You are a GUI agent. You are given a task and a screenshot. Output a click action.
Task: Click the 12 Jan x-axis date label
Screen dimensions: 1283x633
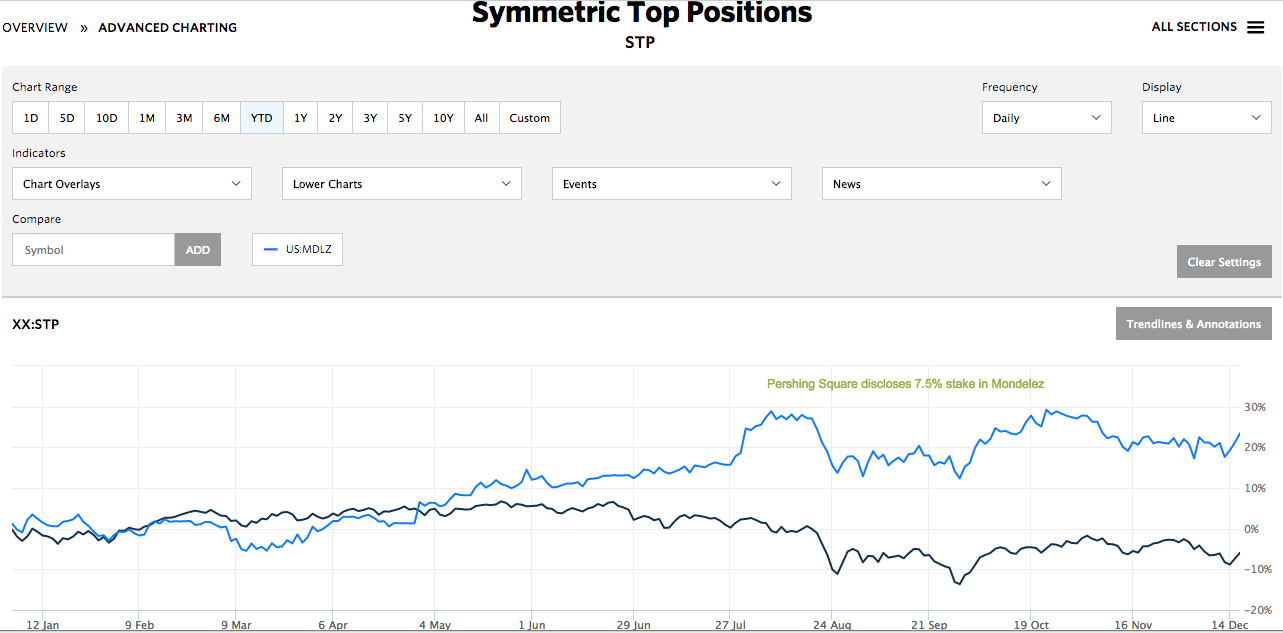coord(43,625)
